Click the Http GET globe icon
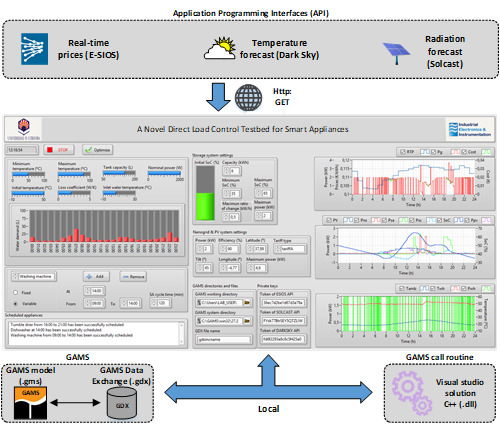This screenshot has width=500, height=430. click(x=248, y=97)
